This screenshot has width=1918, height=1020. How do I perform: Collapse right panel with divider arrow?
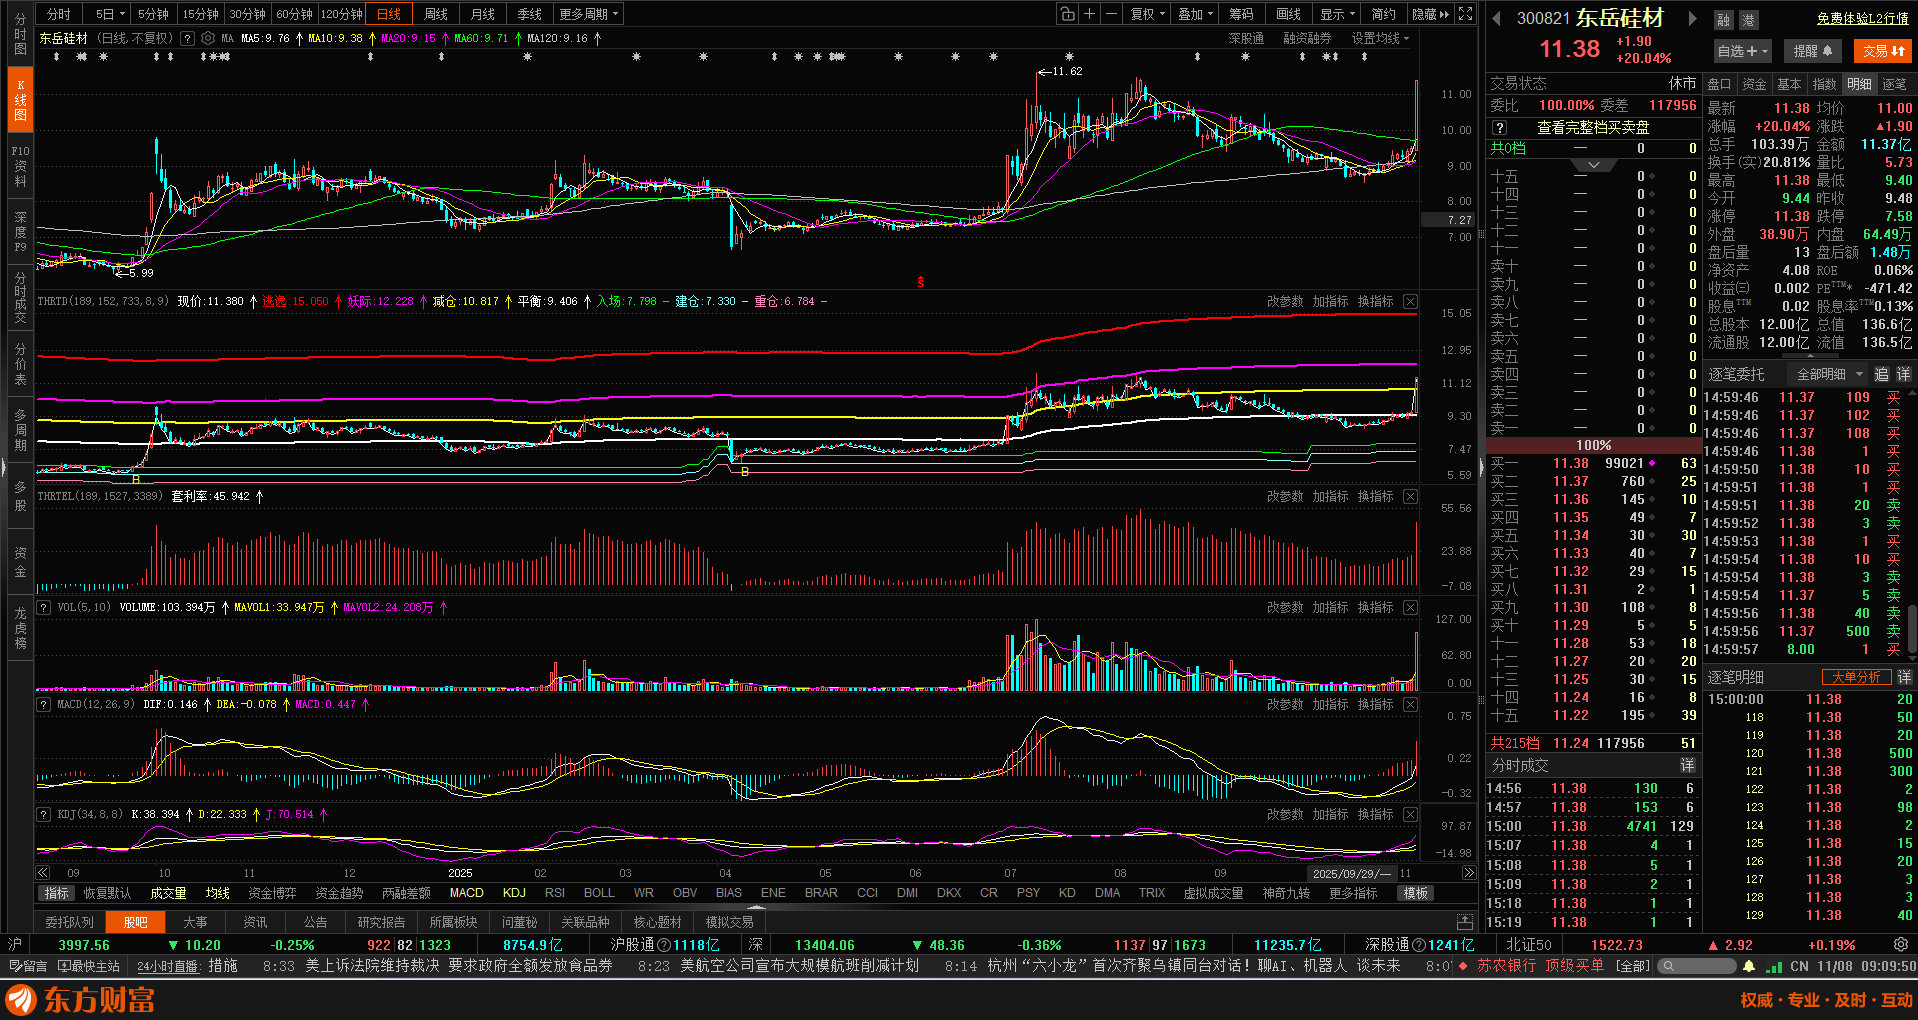click(x=1481, y=468)
